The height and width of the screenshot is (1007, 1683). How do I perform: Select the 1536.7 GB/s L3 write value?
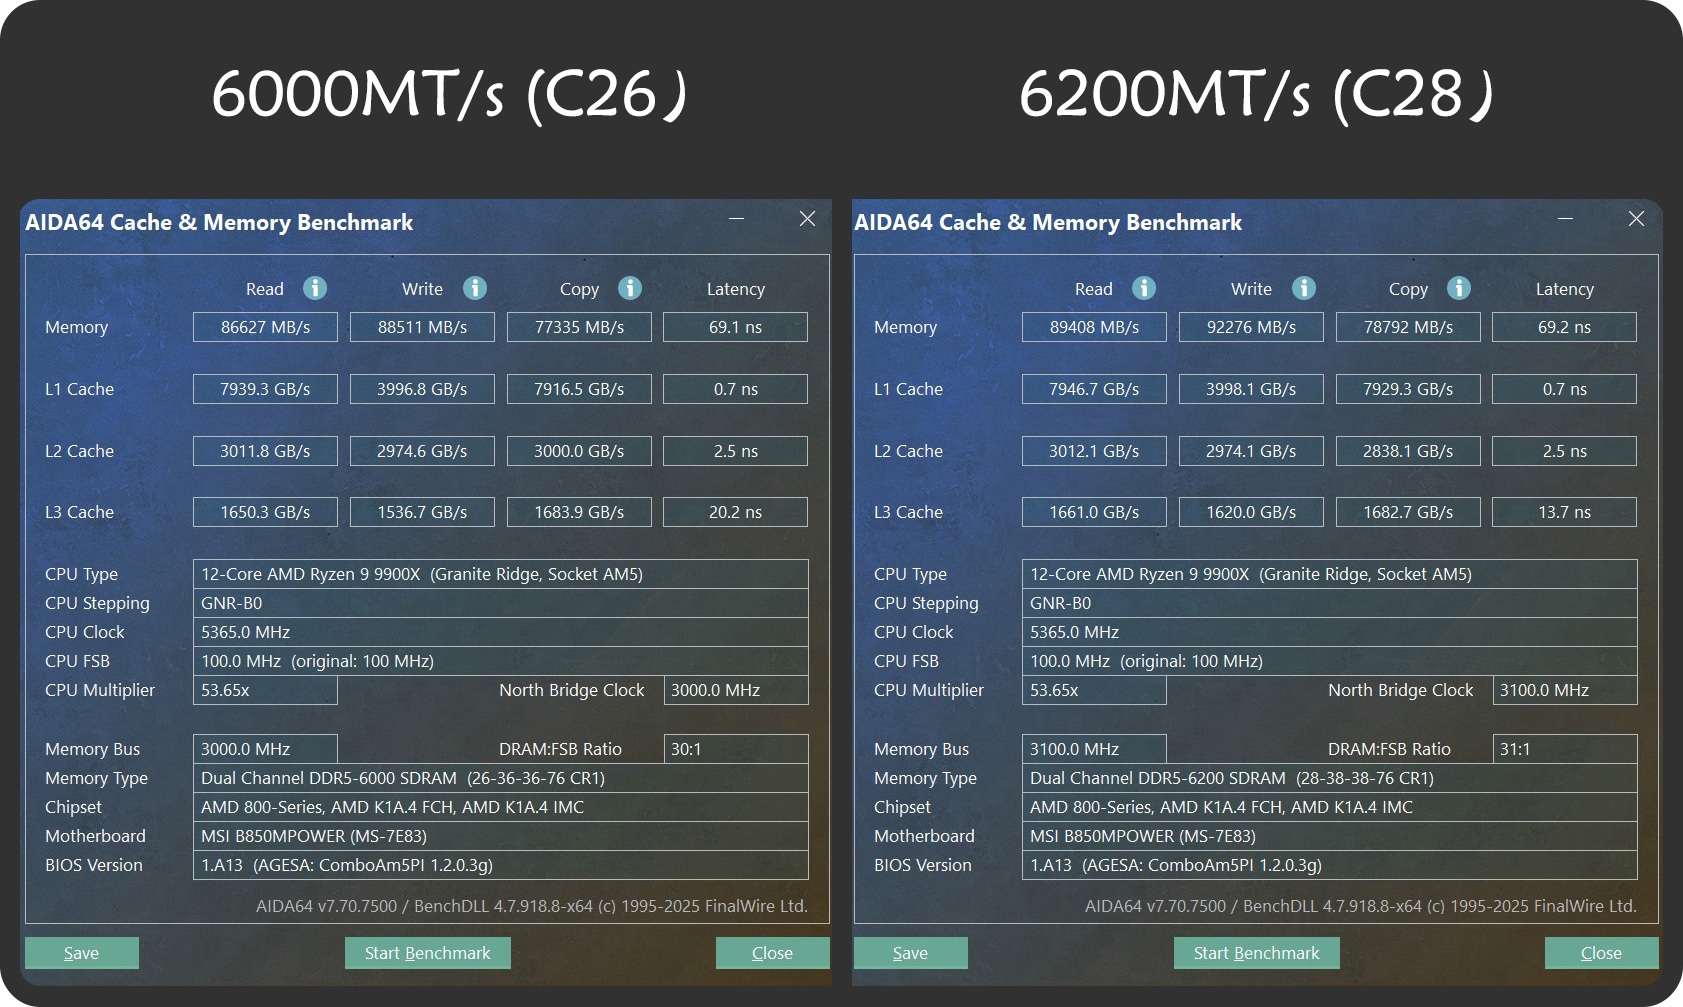422,512
